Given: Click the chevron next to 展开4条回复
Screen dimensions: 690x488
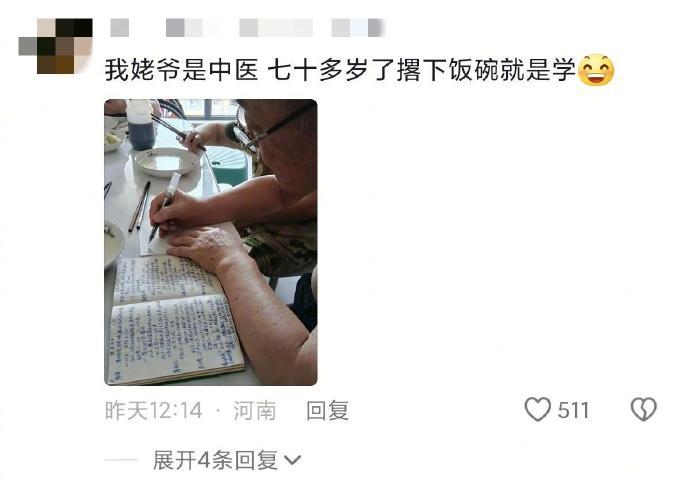Looking at the screenshot, I should tap(293, 460).
